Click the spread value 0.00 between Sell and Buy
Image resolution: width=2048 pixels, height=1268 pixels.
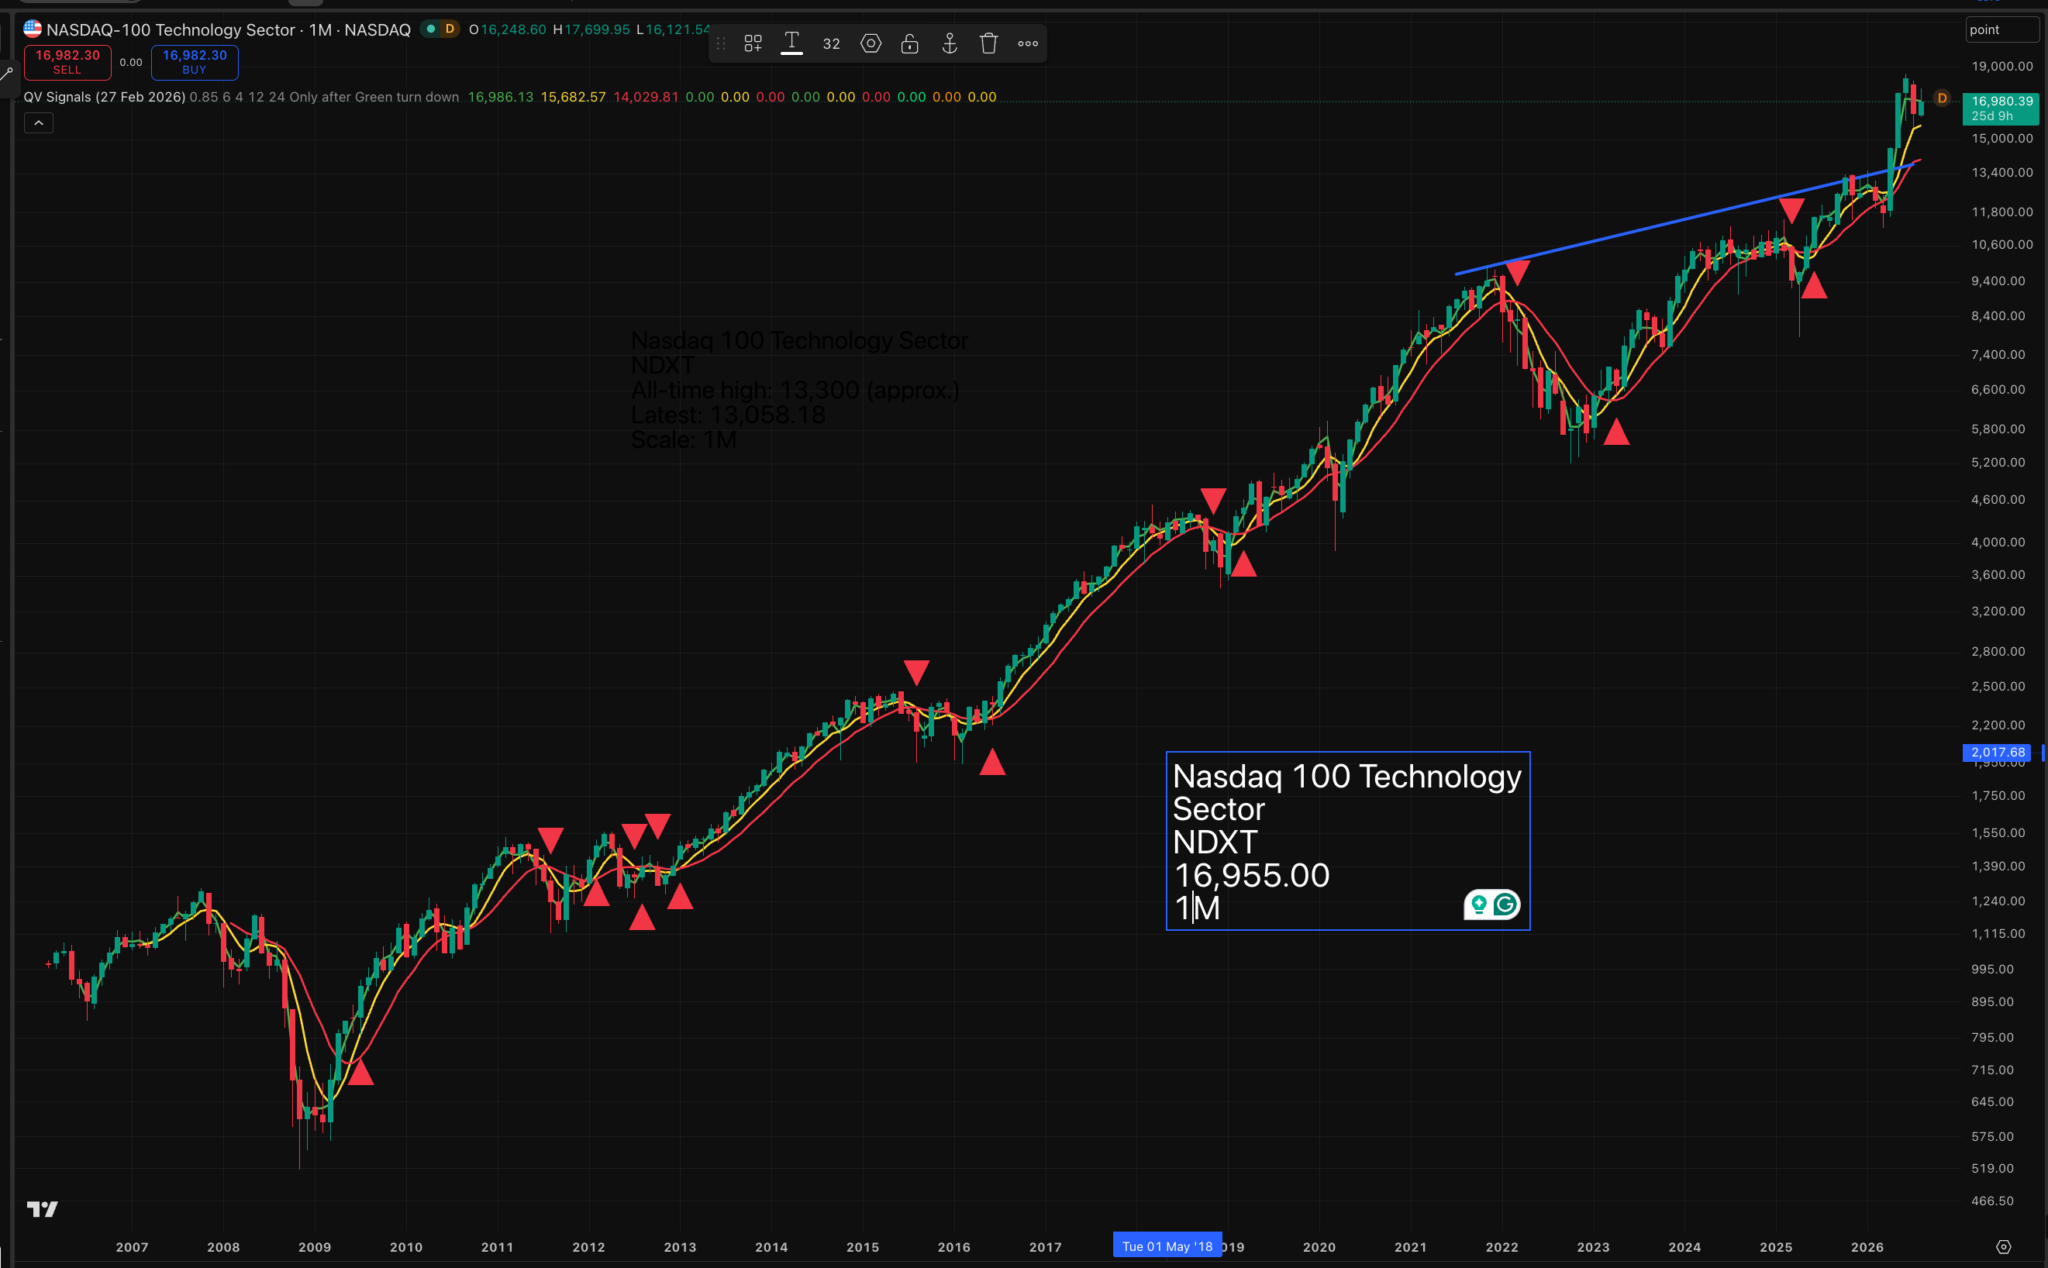click(x=131, y=62)
